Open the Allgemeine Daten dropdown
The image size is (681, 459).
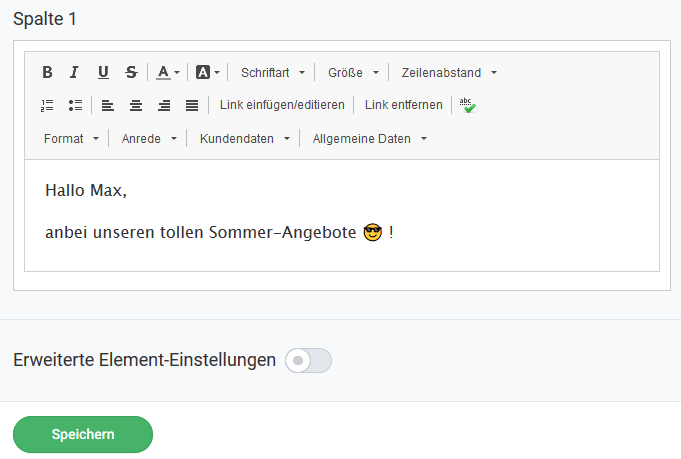[x=370, y=139]
